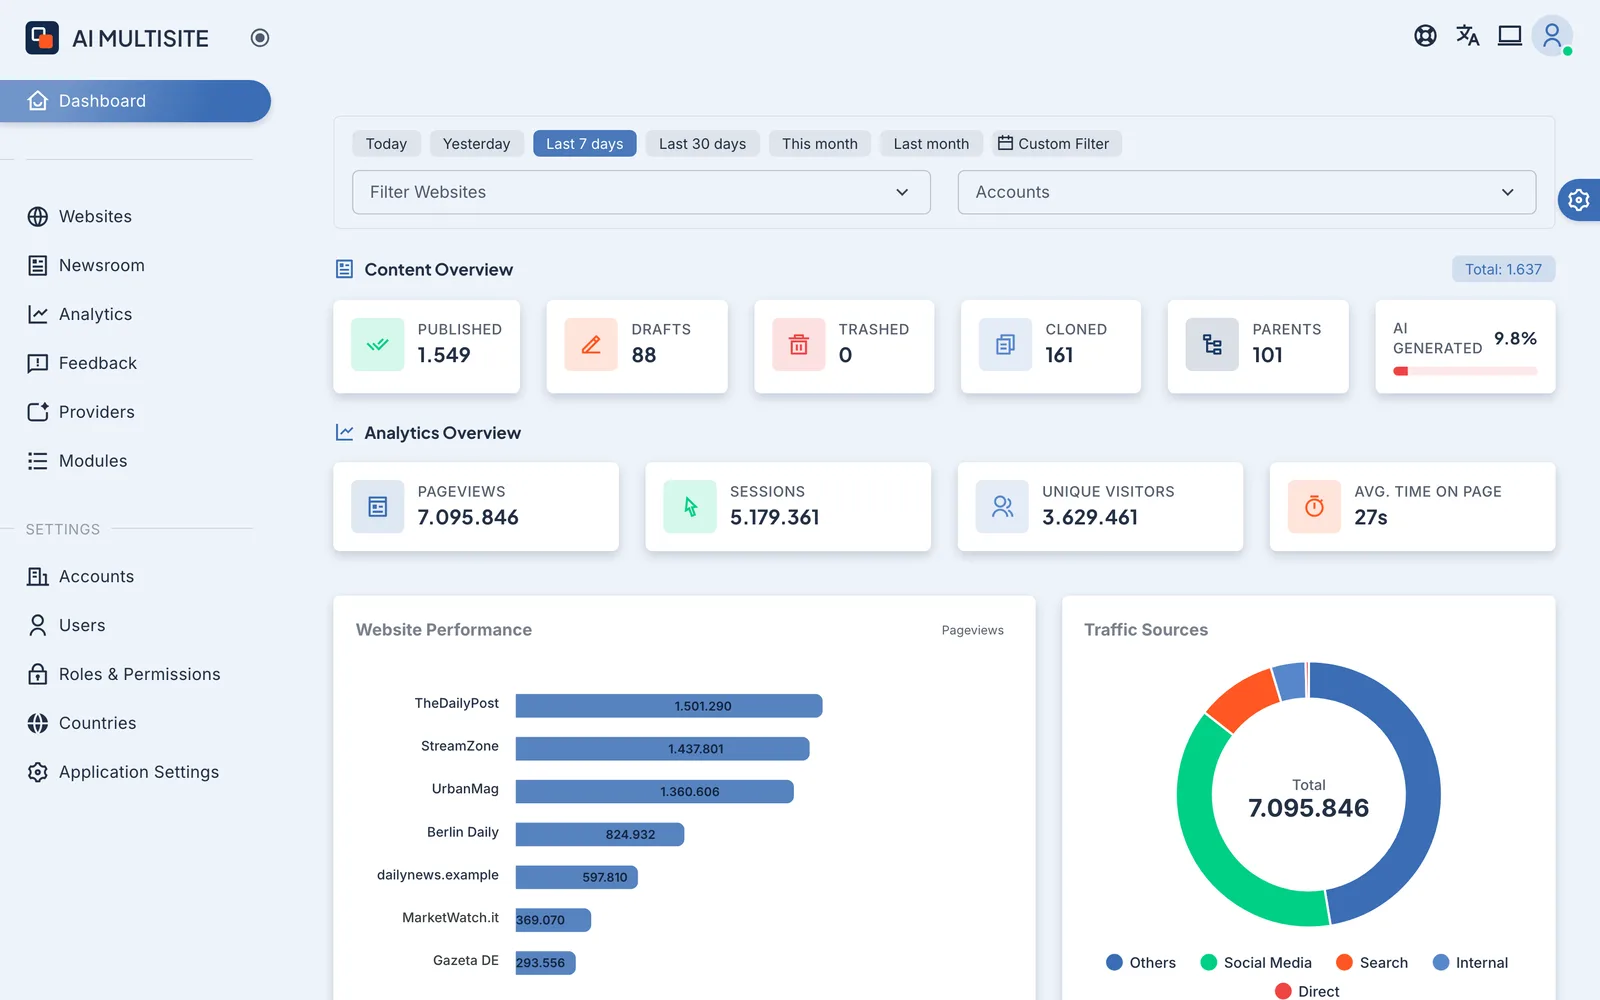This screenshot has width=1600, height=1000.
Task: Click the dailynews.example bar 597.810
Action: pyautogui.click(x=577, y=877)
